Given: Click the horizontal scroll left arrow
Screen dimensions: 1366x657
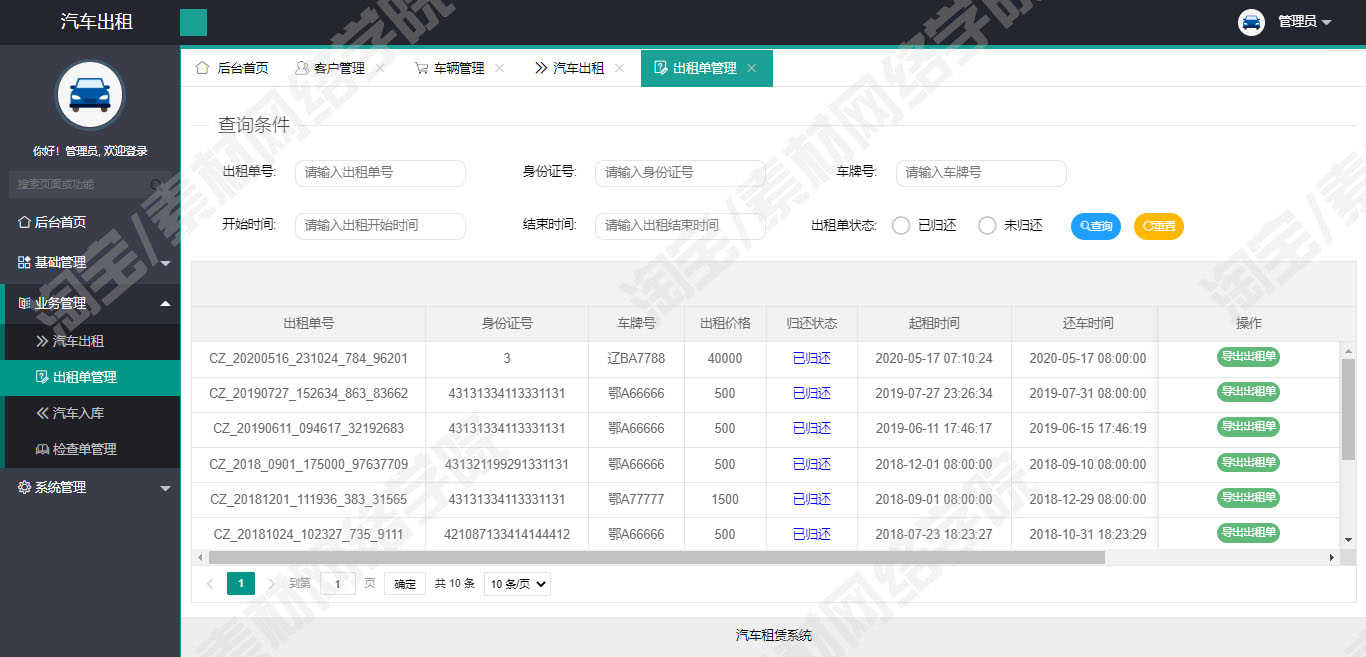Looking at the screenshot, I should click(x=200, y=557).
